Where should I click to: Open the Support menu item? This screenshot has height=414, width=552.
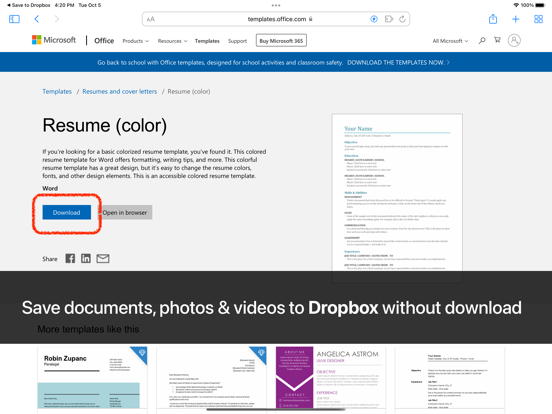point(237,41)
